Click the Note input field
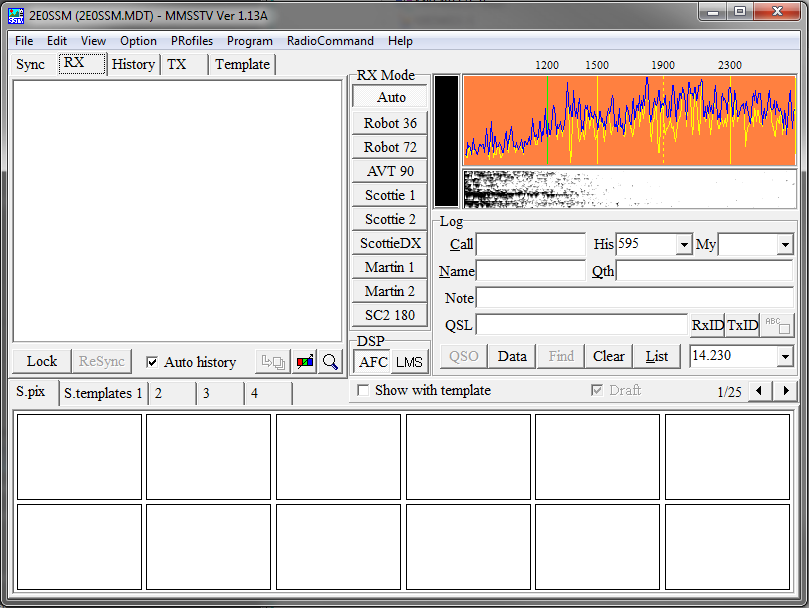Viewport: 809px width, 608px height. coord(634,298)
